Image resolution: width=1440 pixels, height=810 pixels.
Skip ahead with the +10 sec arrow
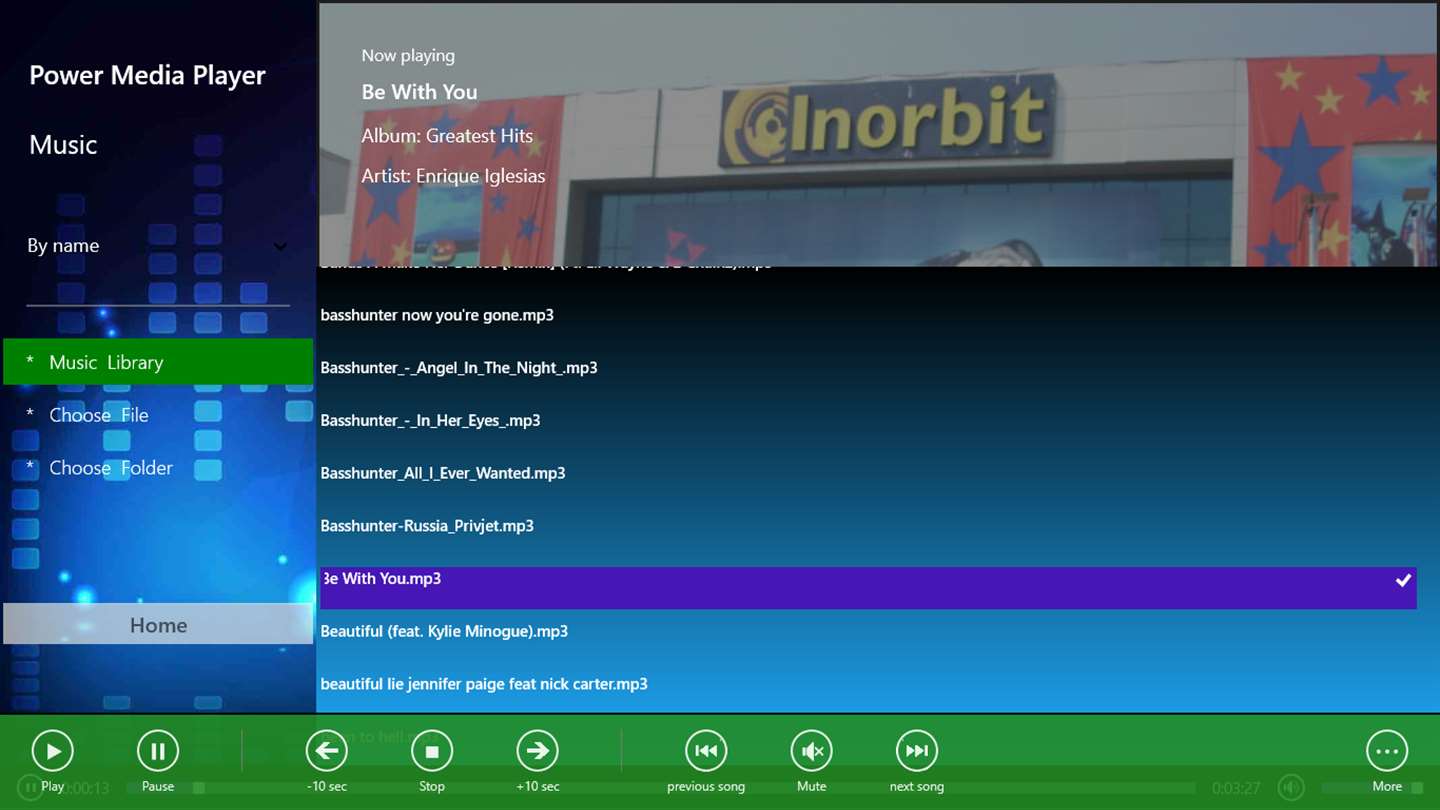coord(537,751)
